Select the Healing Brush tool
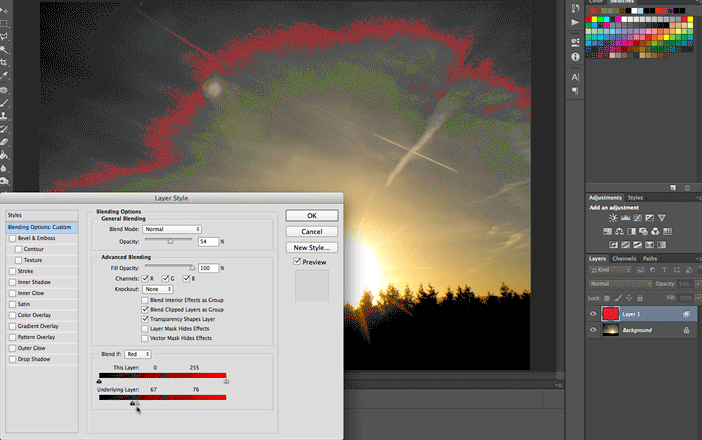This screenshot has height=440, width=702. (x=4, y=90)
